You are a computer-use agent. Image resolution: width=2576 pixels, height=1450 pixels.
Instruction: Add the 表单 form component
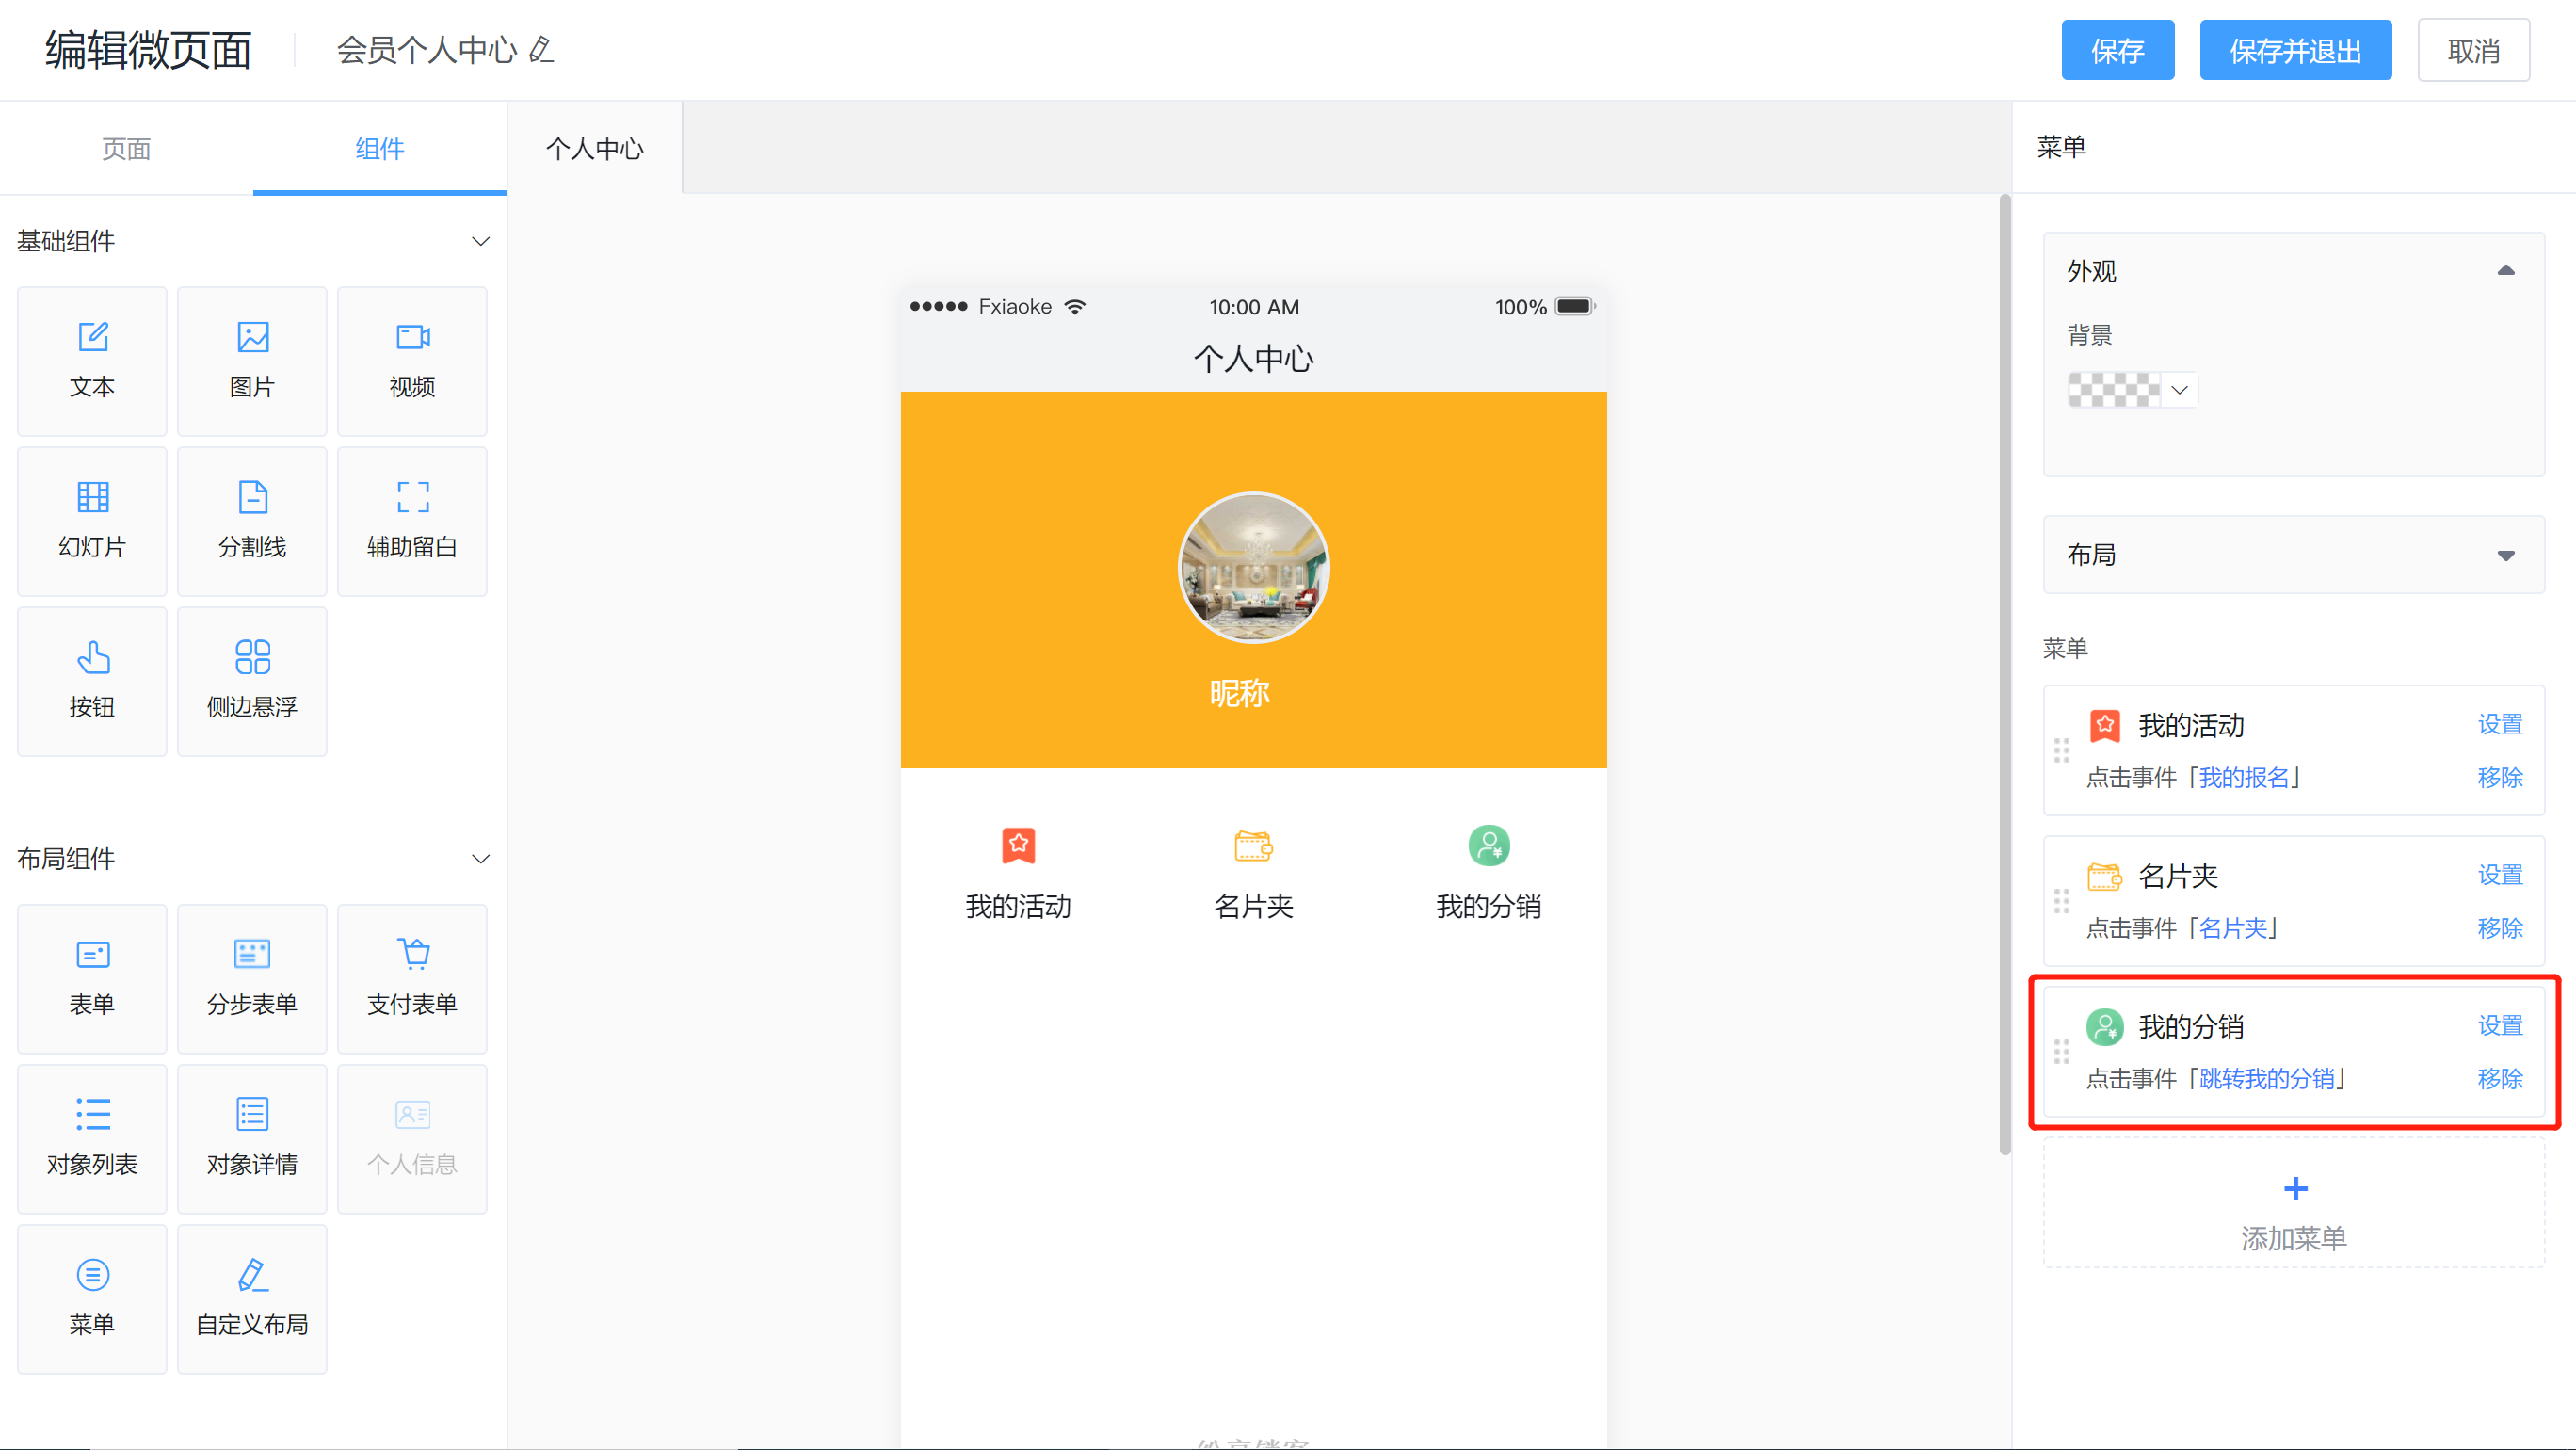coord(92,979)
